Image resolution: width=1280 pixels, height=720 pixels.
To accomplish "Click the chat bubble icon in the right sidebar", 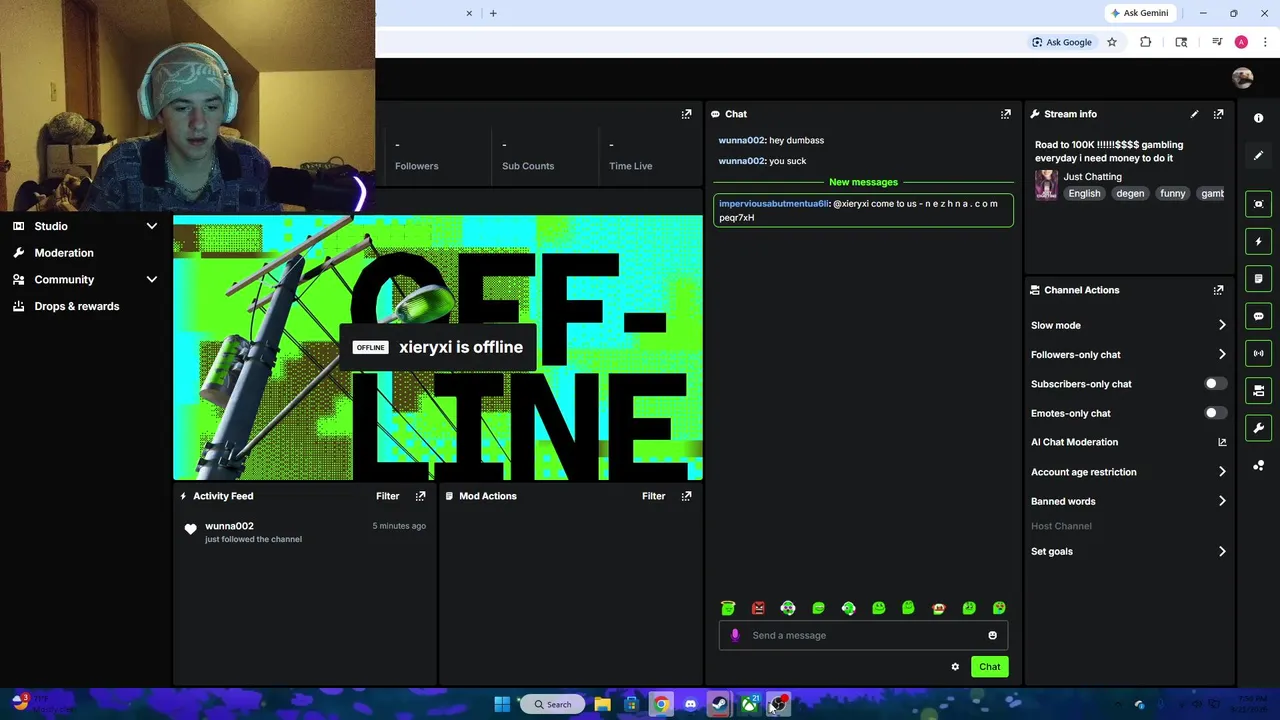I will click(1258, 316).
